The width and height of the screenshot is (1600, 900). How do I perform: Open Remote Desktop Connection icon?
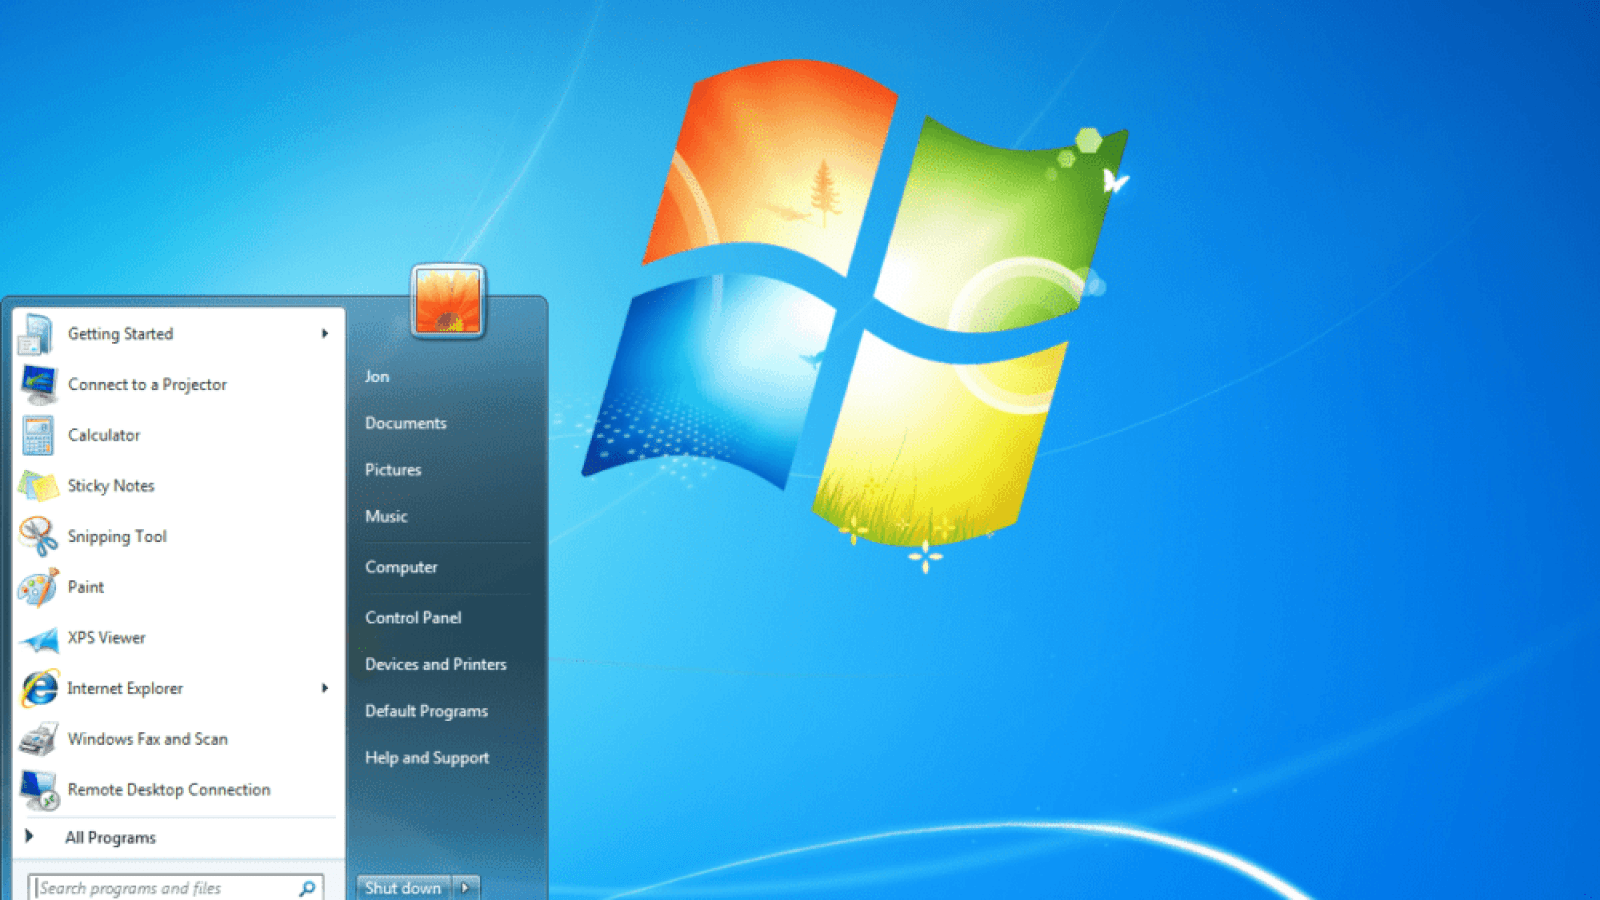(x=38, y=790)
